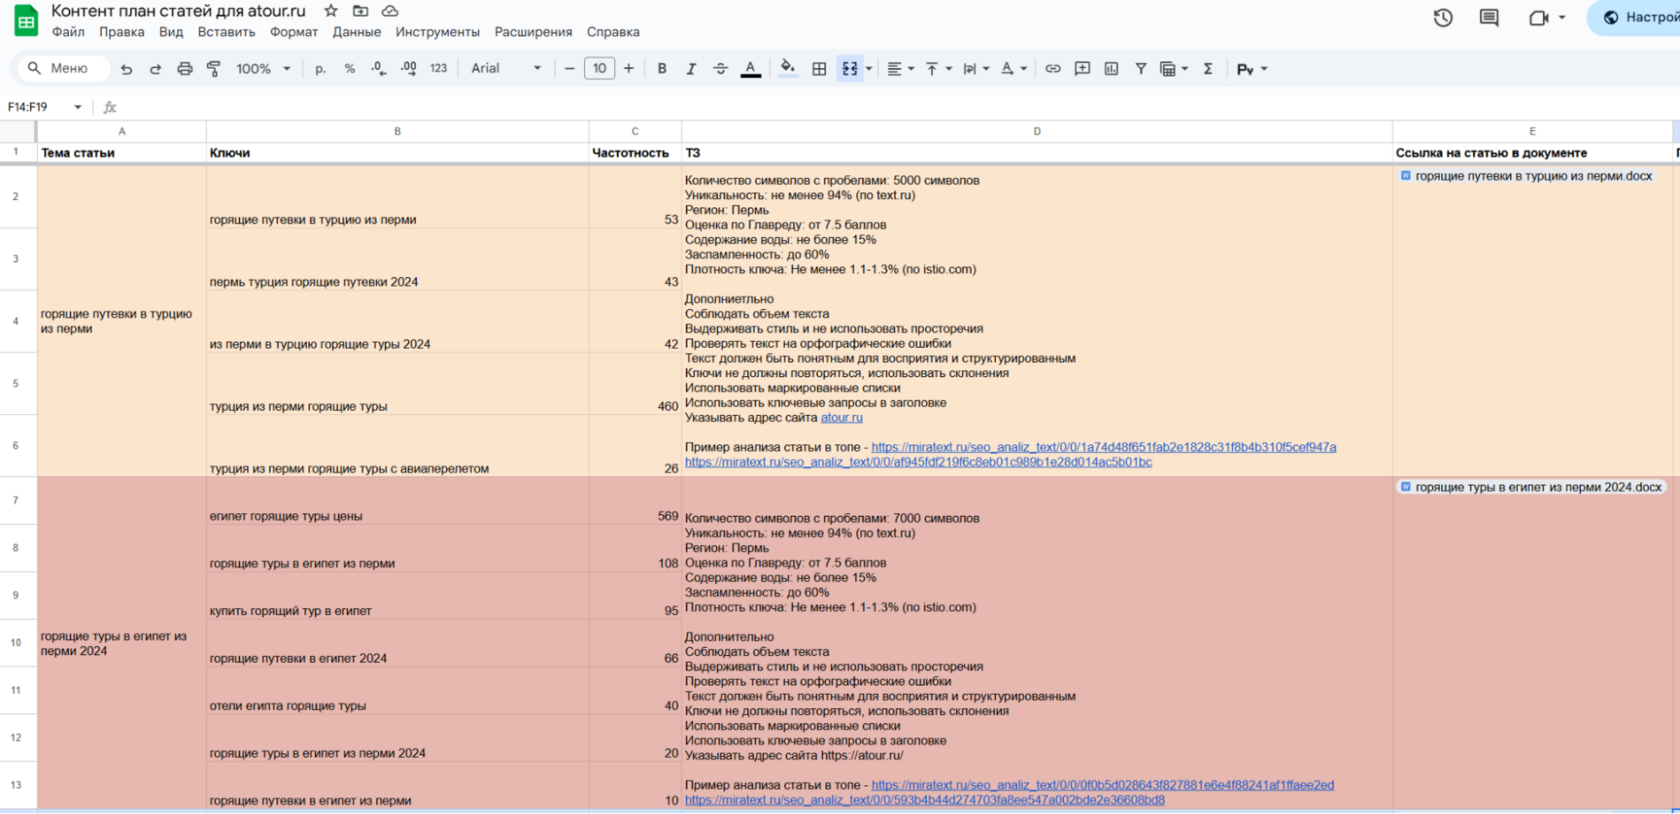The height and width of the screenshot is (814, 1680).
Task: Create a filter with funnel icon
Action: click(x=1140, y=69)
